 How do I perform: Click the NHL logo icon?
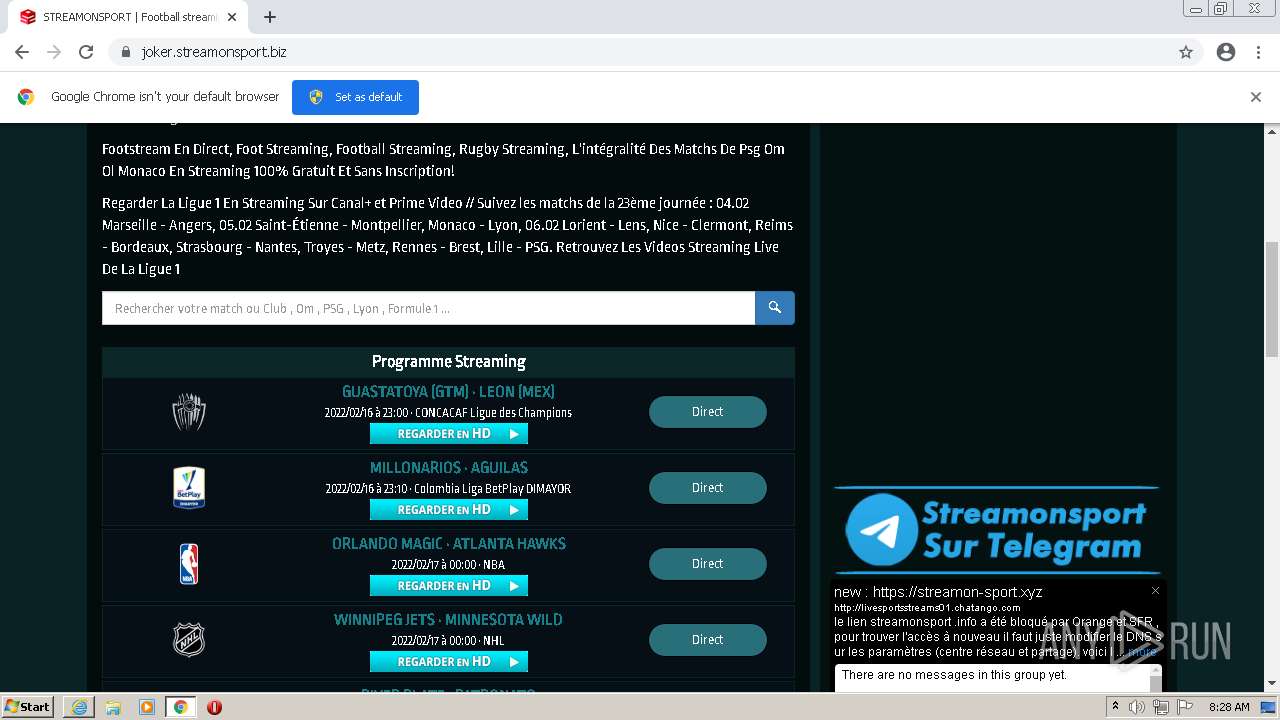coord(189,640)
